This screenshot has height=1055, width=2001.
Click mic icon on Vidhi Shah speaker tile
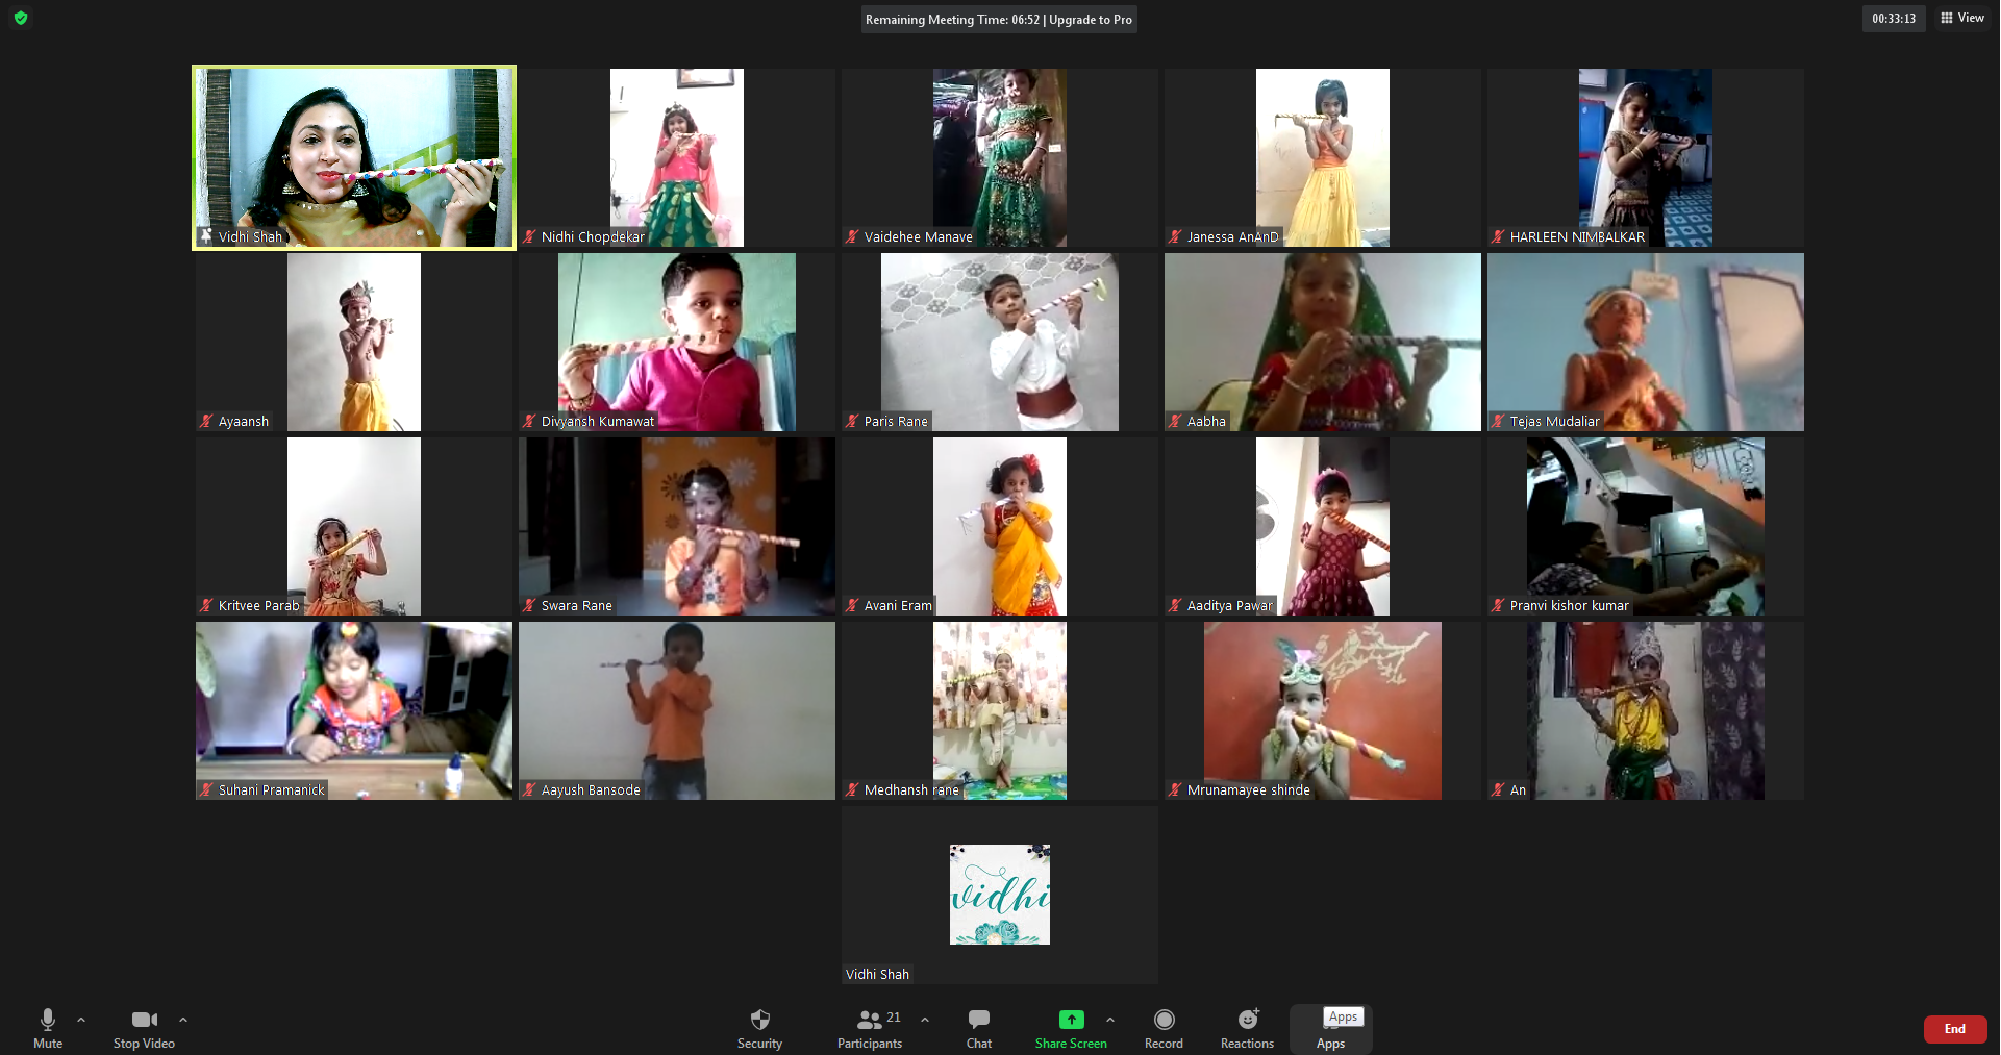point(206,237)
